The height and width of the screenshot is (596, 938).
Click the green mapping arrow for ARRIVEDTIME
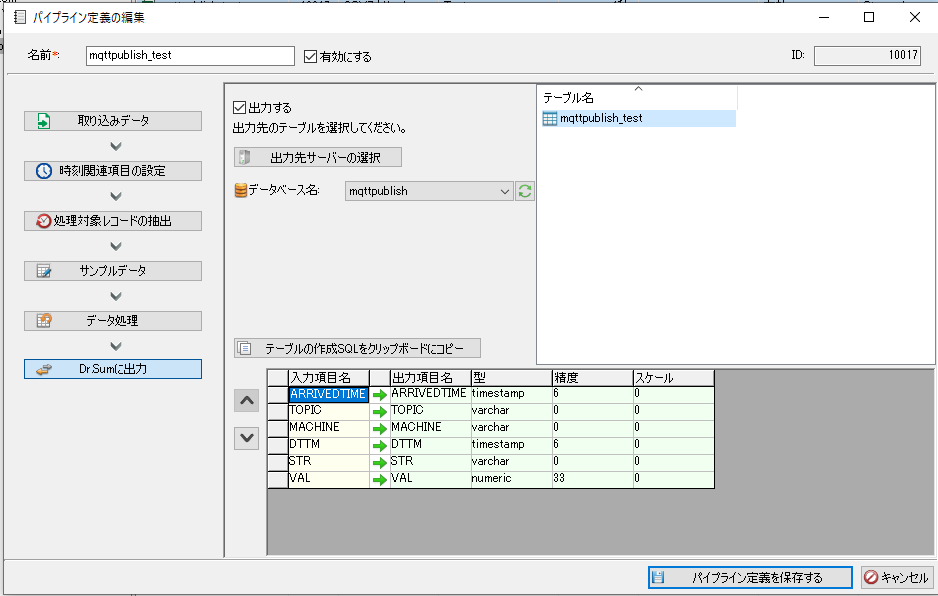coord(380,394)
